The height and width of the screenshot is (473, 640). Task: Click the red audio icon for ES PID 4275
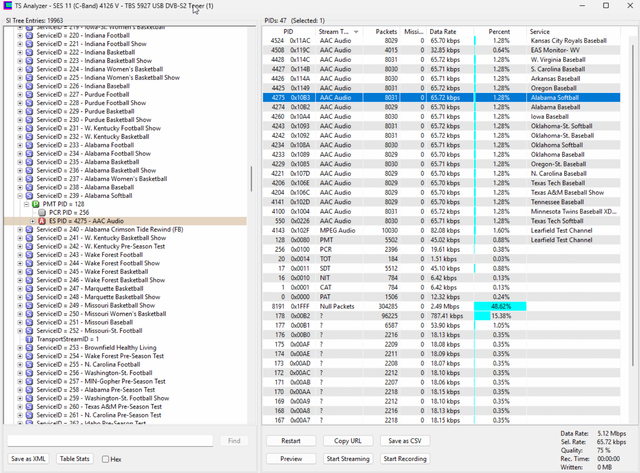tap(42, 221)
